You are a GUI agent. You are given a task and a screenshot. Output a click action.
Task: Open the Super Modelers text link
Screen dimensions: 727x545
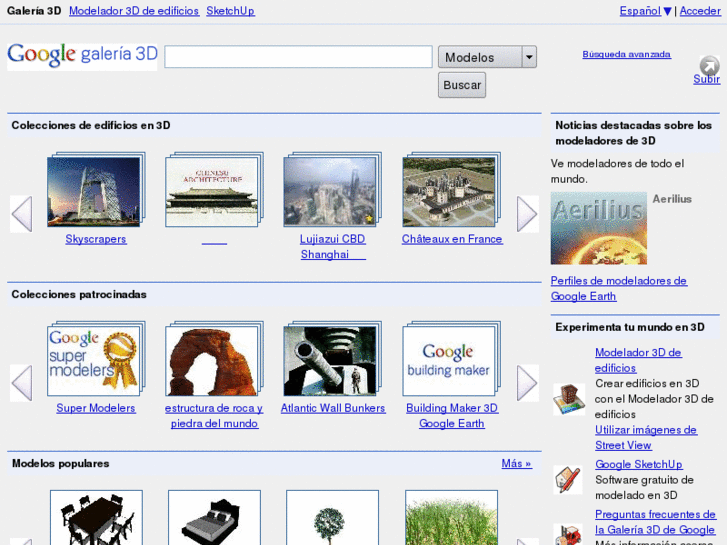[96, 408]
